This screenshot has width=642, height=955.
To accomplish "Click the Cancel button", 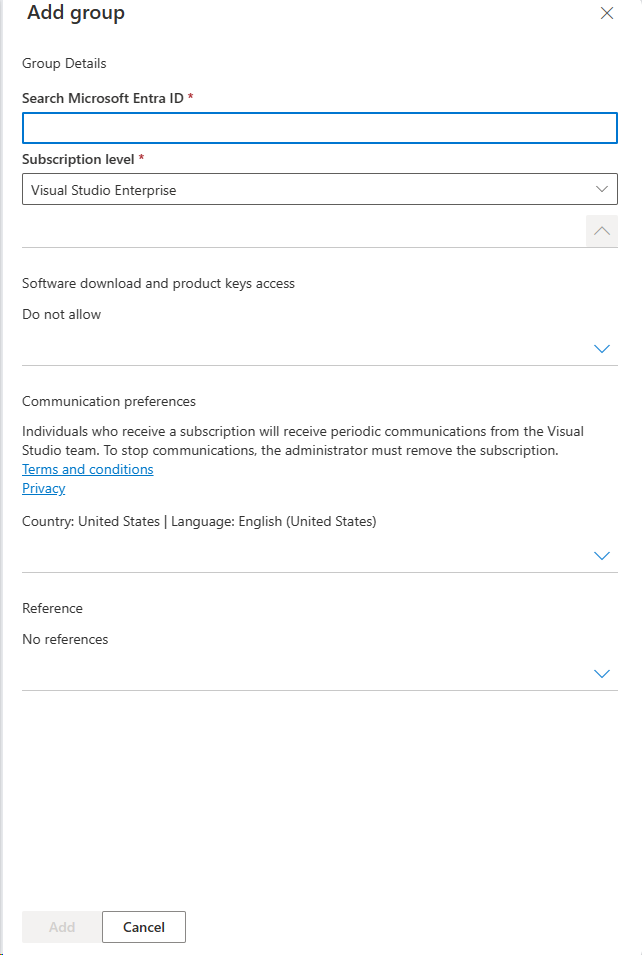I will click(x=143, y=926).
